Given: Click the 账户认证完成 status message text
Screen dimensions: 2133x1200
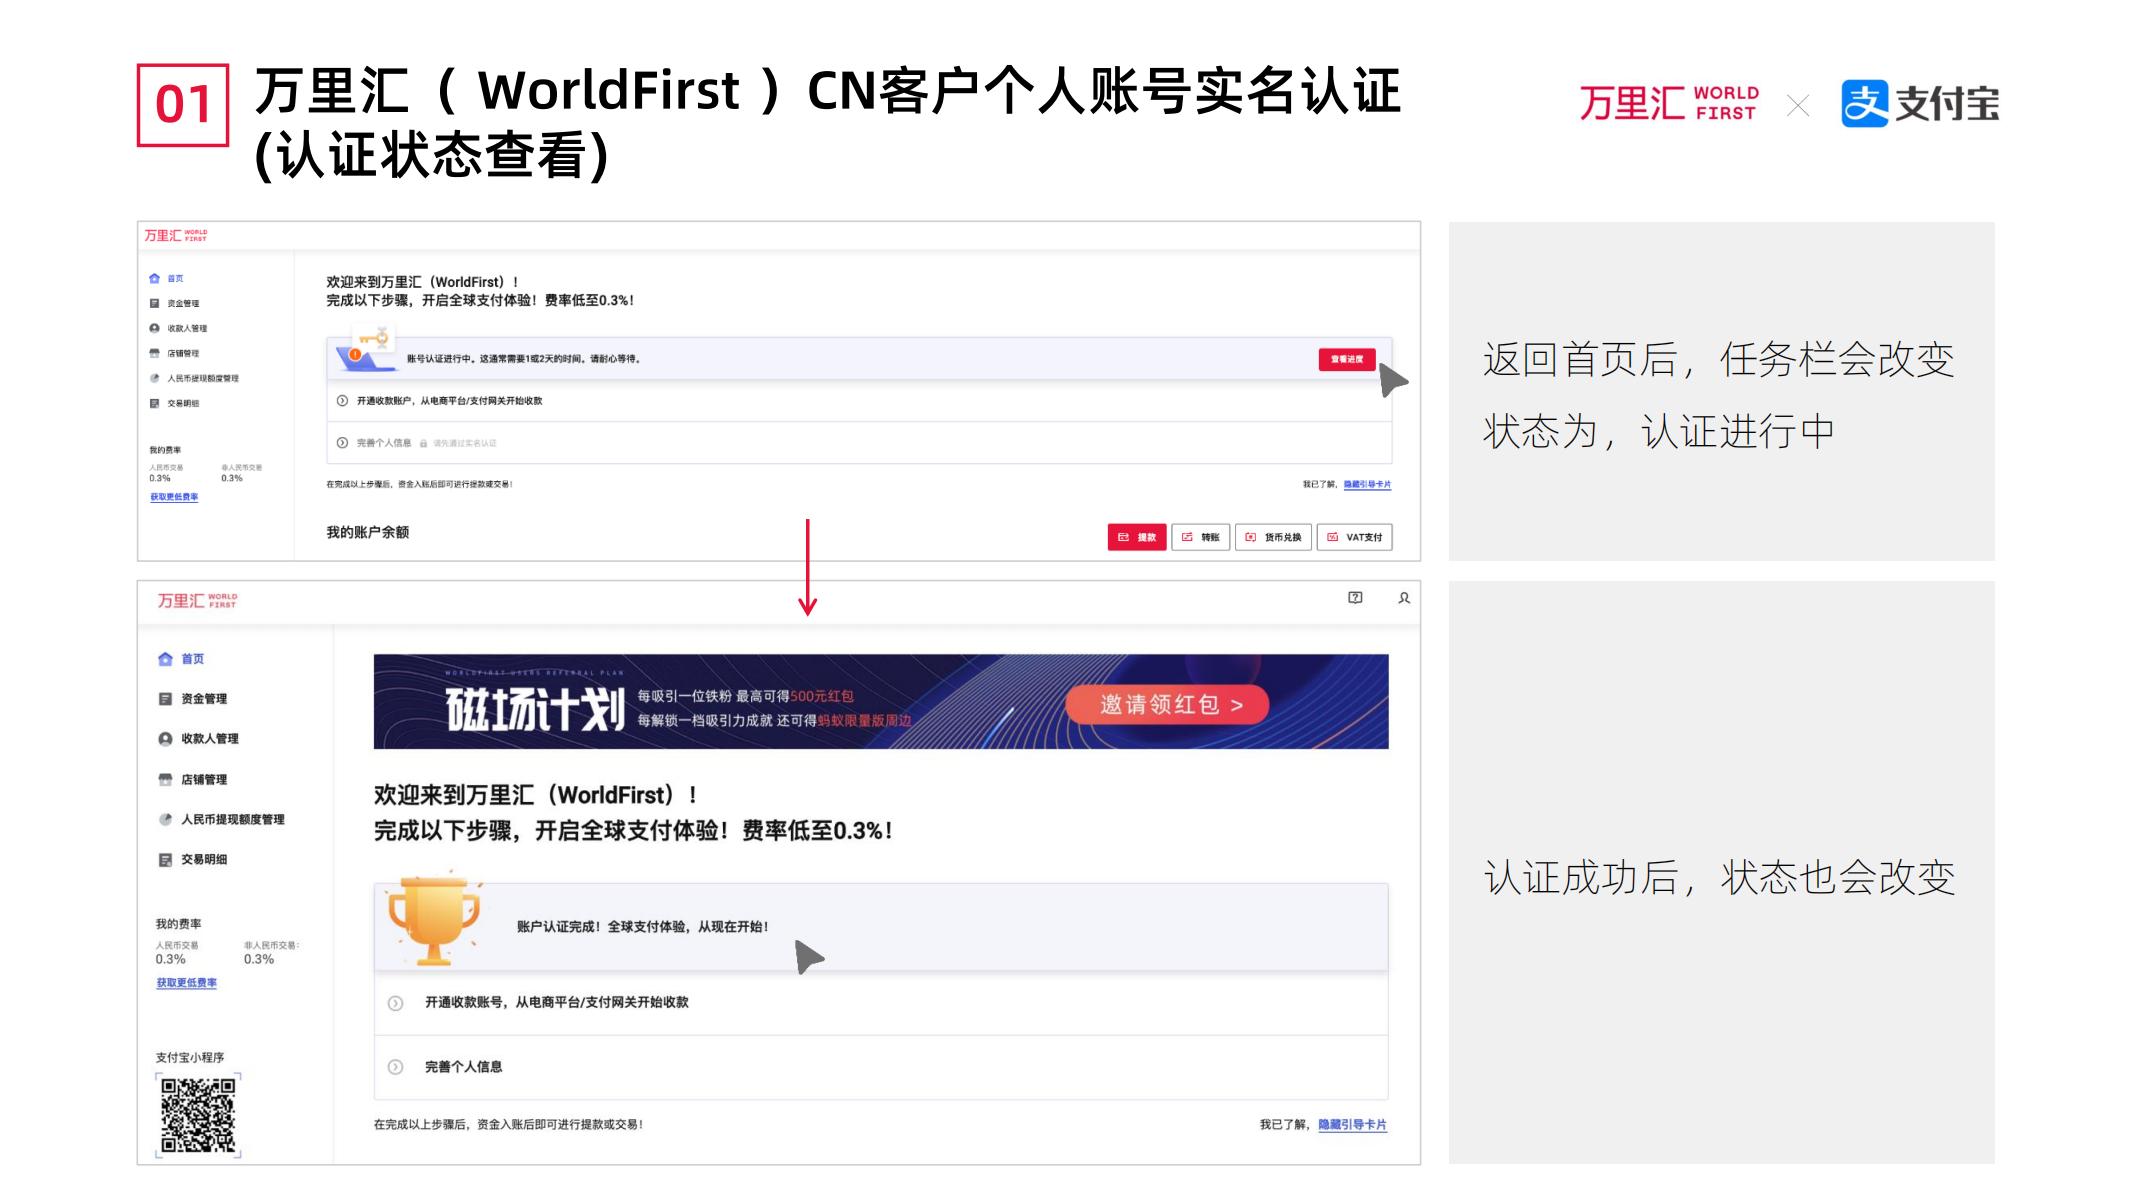Looking at the screenshot, I should 642,927.
